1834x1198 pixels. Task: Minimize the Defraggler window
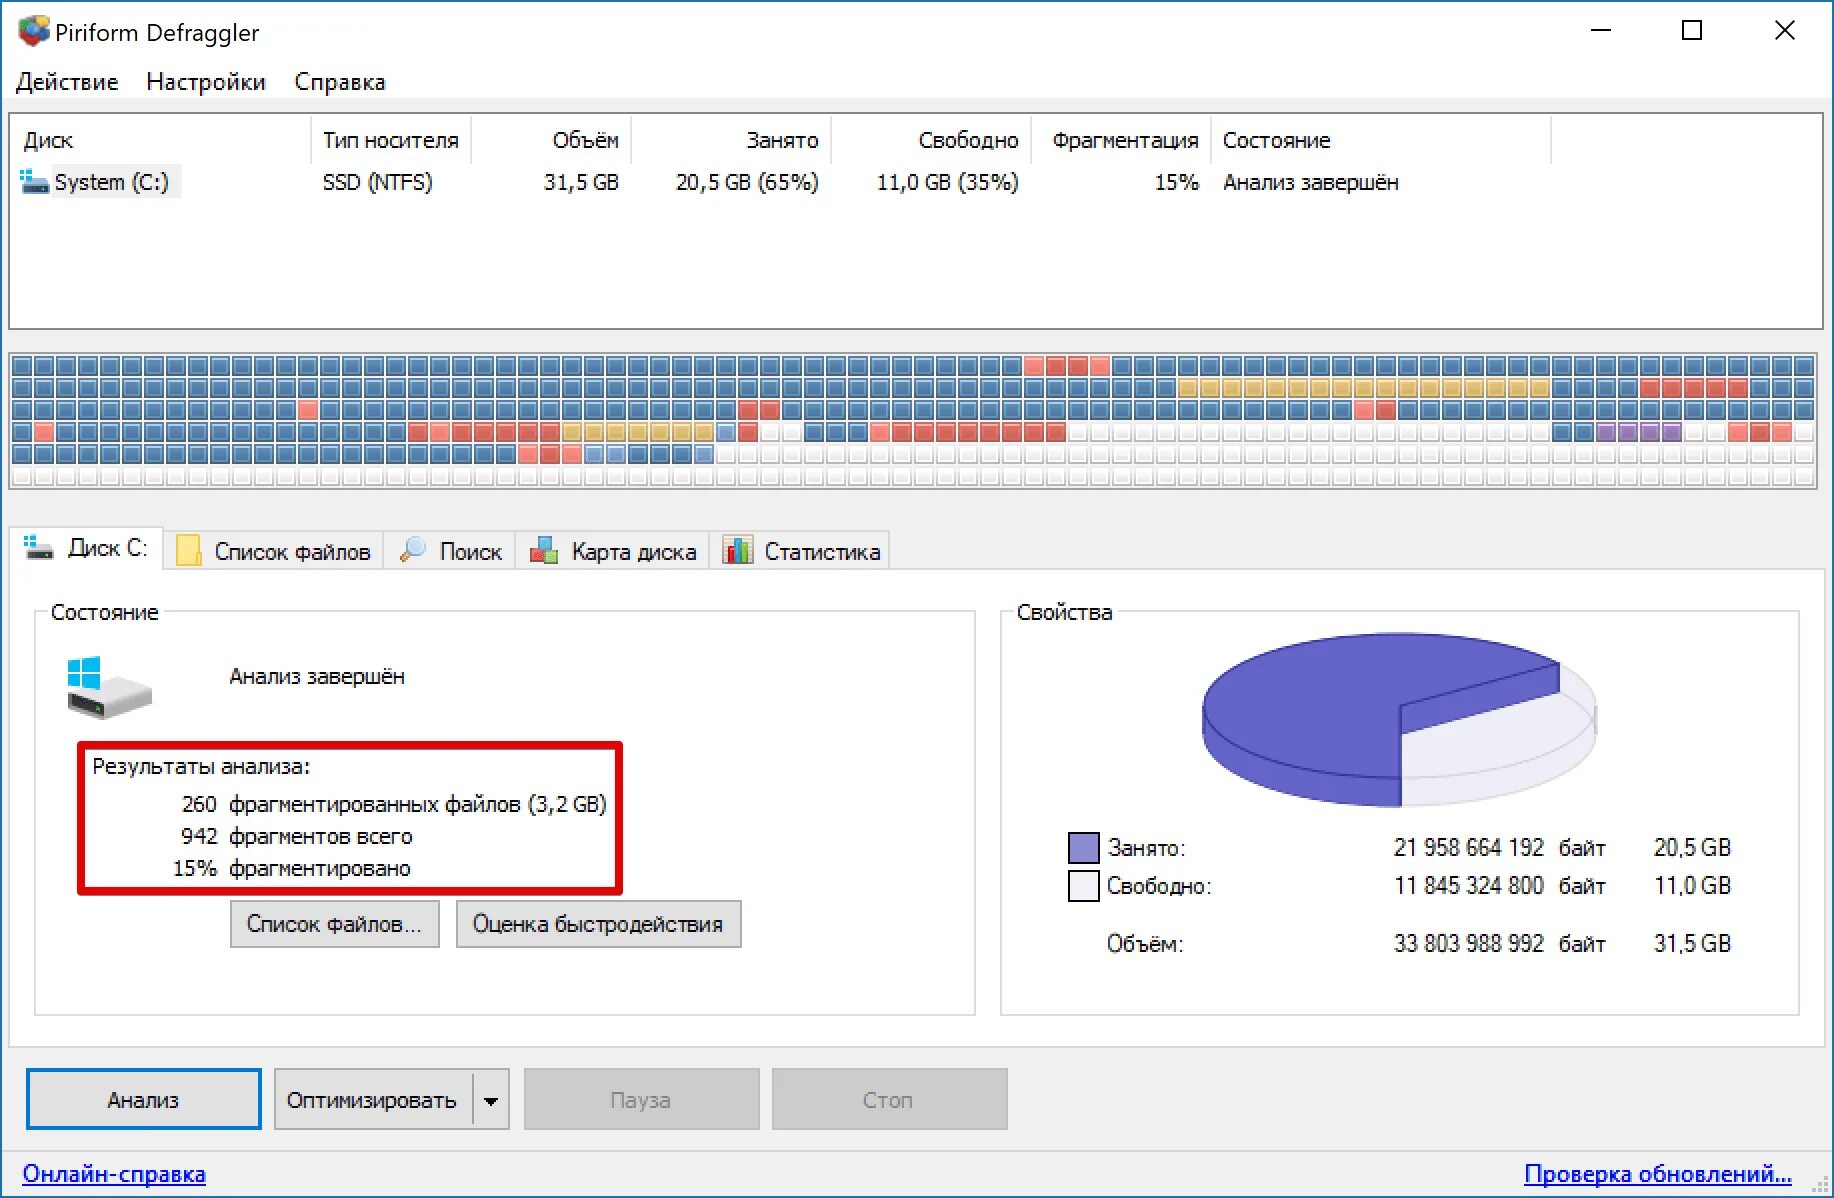coord(1601,31)
